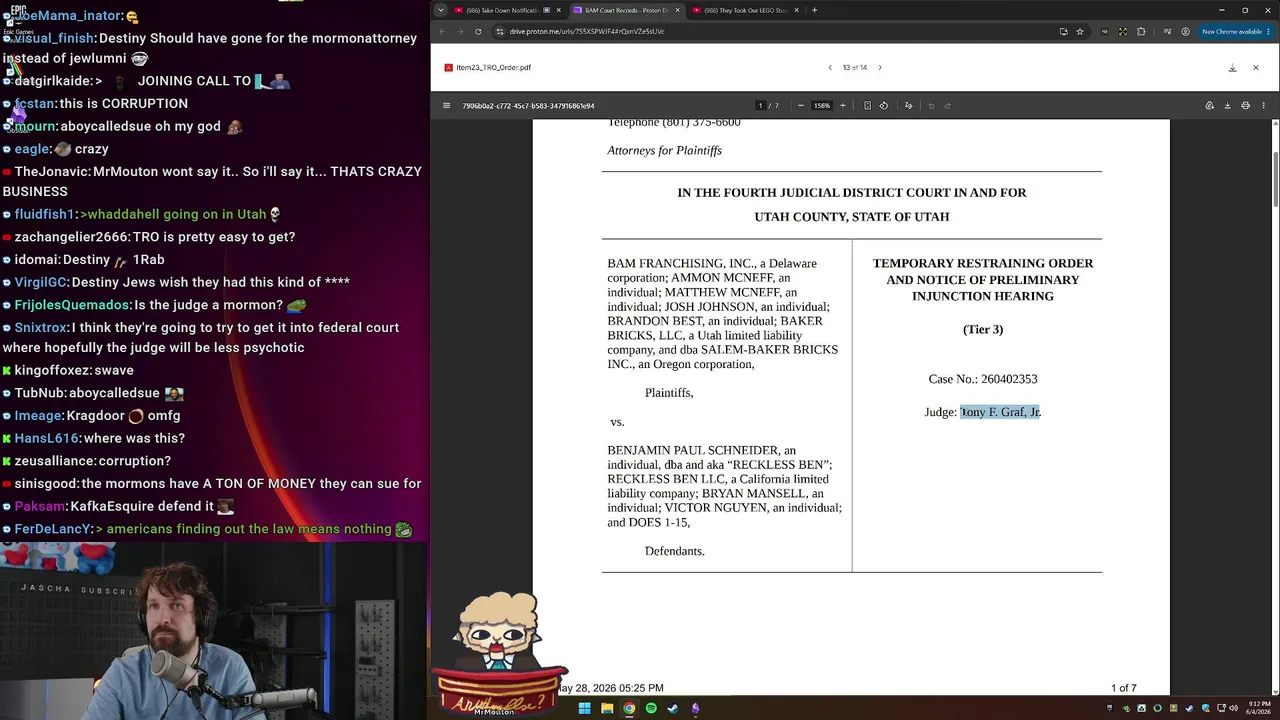
Task: Bookmark this page with star icon
Action: click(1080, 31)
